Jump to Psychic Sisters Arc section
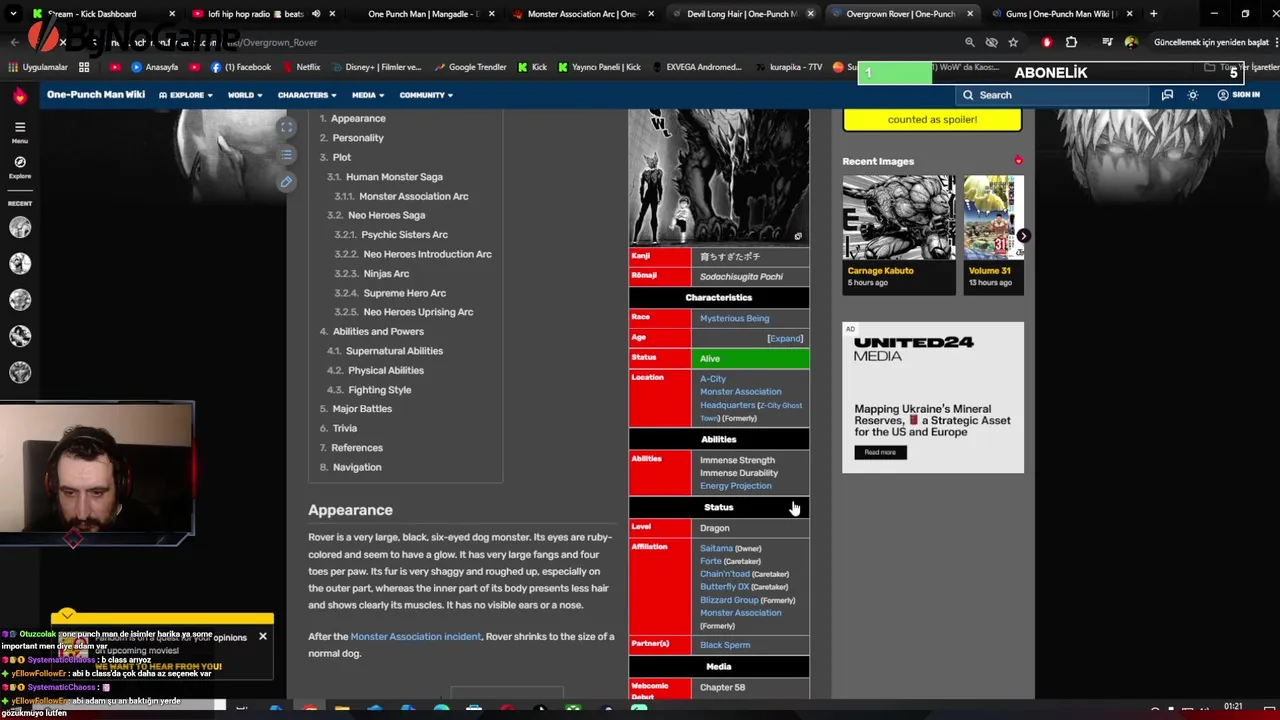This screenshot has height=720, width=1280. (404, 235)
